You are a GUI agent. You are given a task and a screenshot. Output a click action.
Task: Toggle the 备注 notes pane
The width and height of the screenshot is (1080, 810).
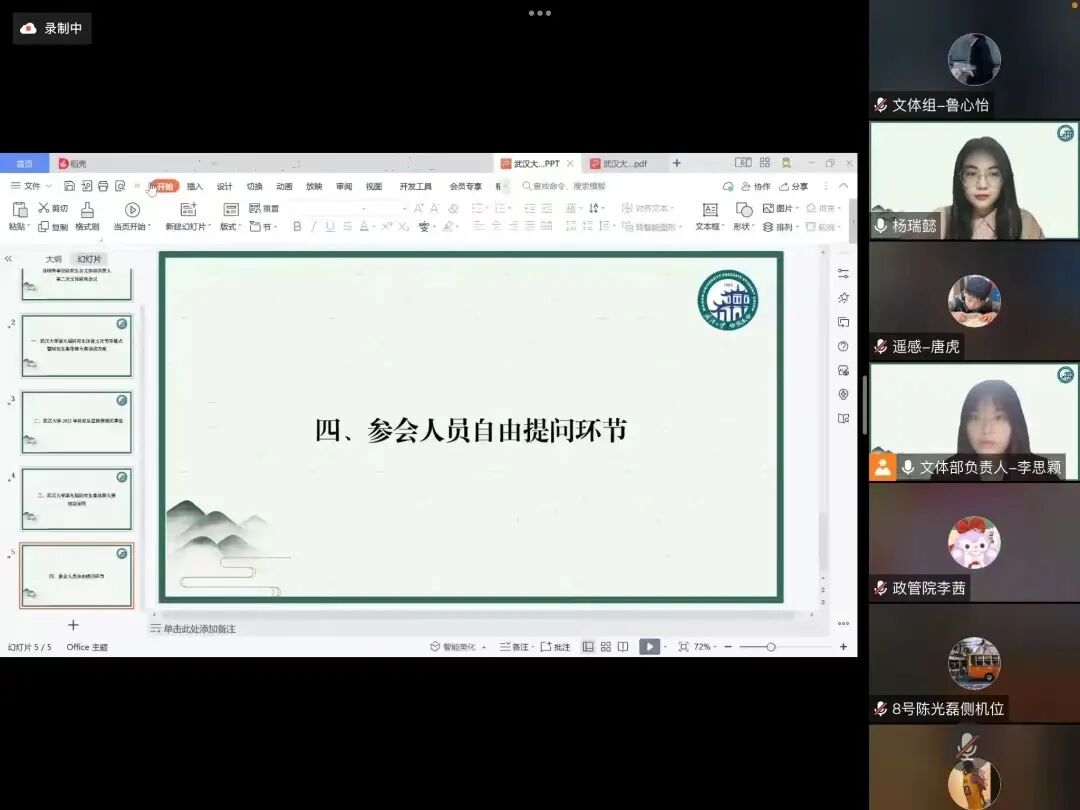(x=515, y=647)
